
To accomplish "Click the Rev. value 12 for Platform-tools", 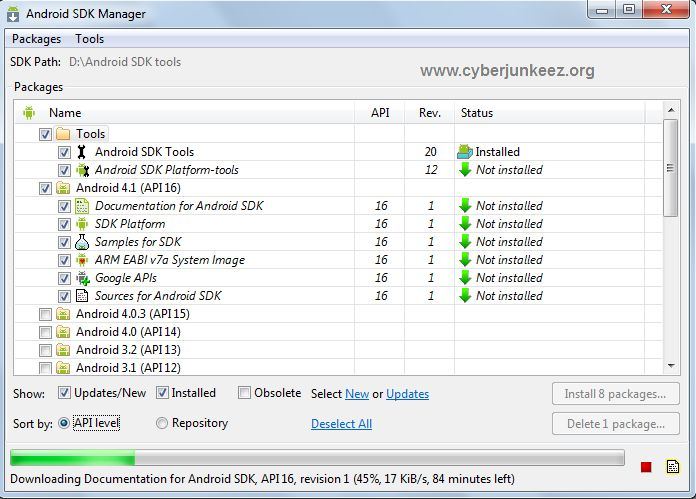I will click(x=431, y=170).
